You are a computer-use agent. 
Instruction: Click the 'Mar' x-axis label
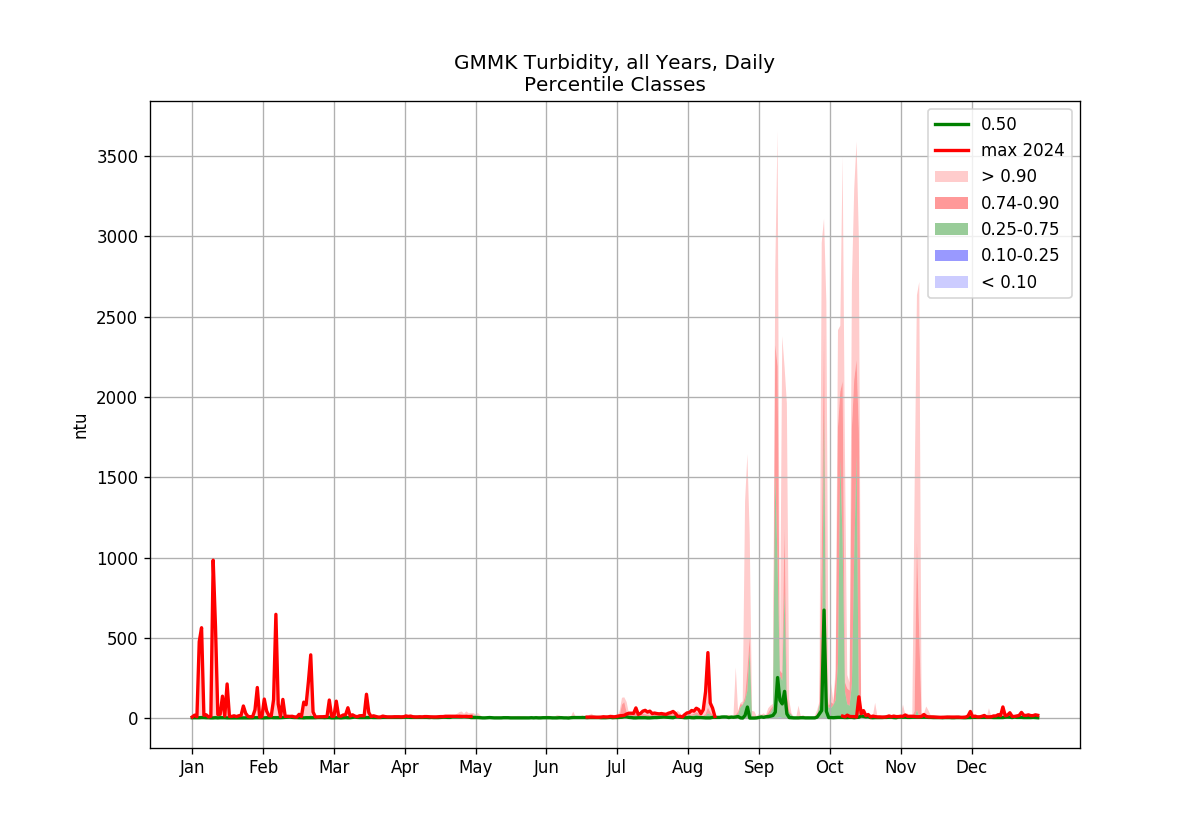(x=334, y=768)
